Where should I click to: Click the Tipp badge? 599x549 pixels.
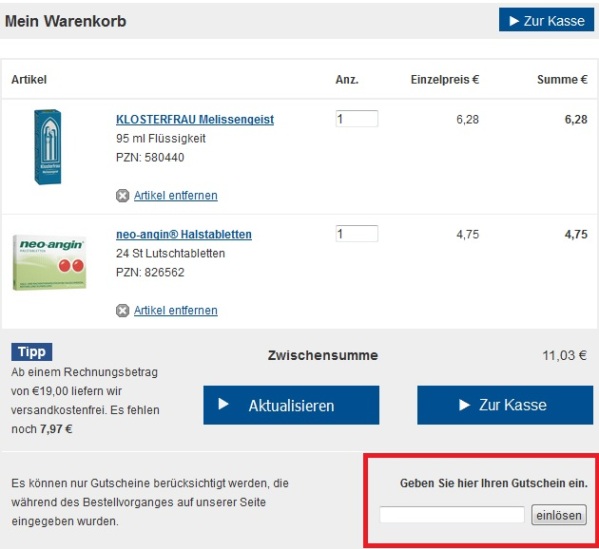point(32,352)
